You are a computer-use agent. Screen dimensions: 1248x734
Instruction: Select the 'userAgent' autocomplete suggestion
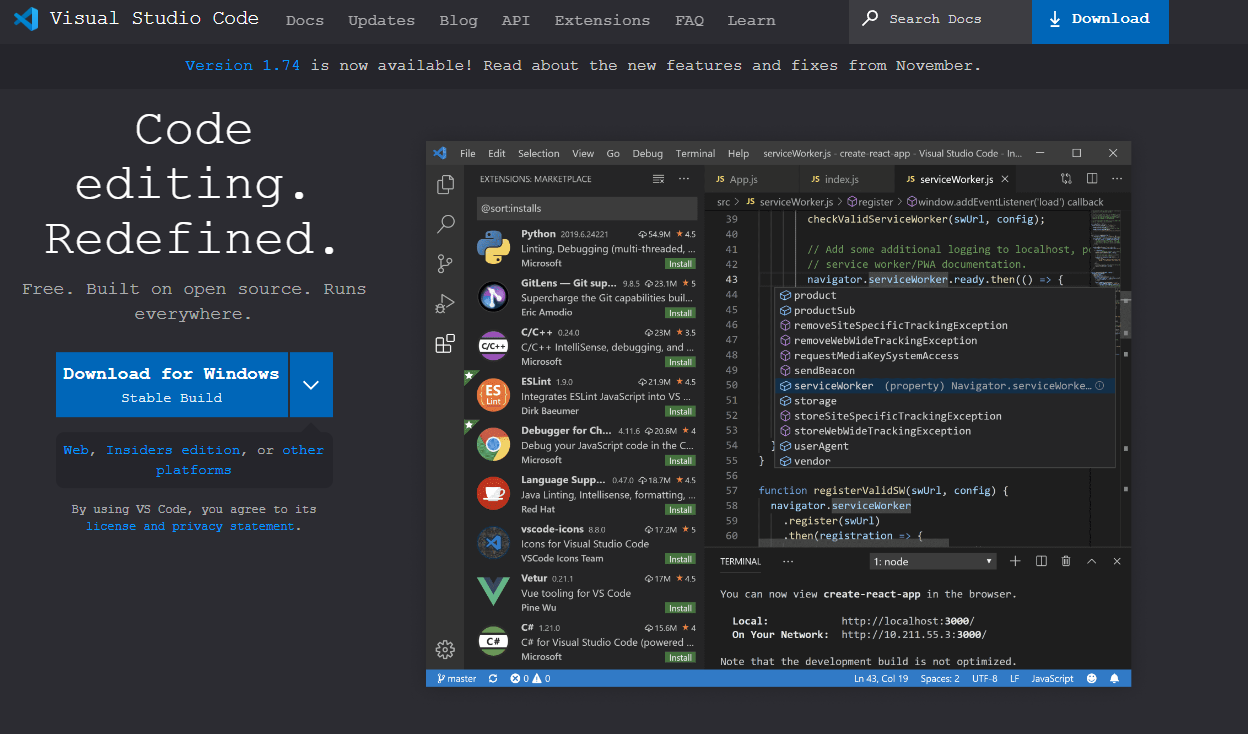pyautogui.click(x=945, y=446)
